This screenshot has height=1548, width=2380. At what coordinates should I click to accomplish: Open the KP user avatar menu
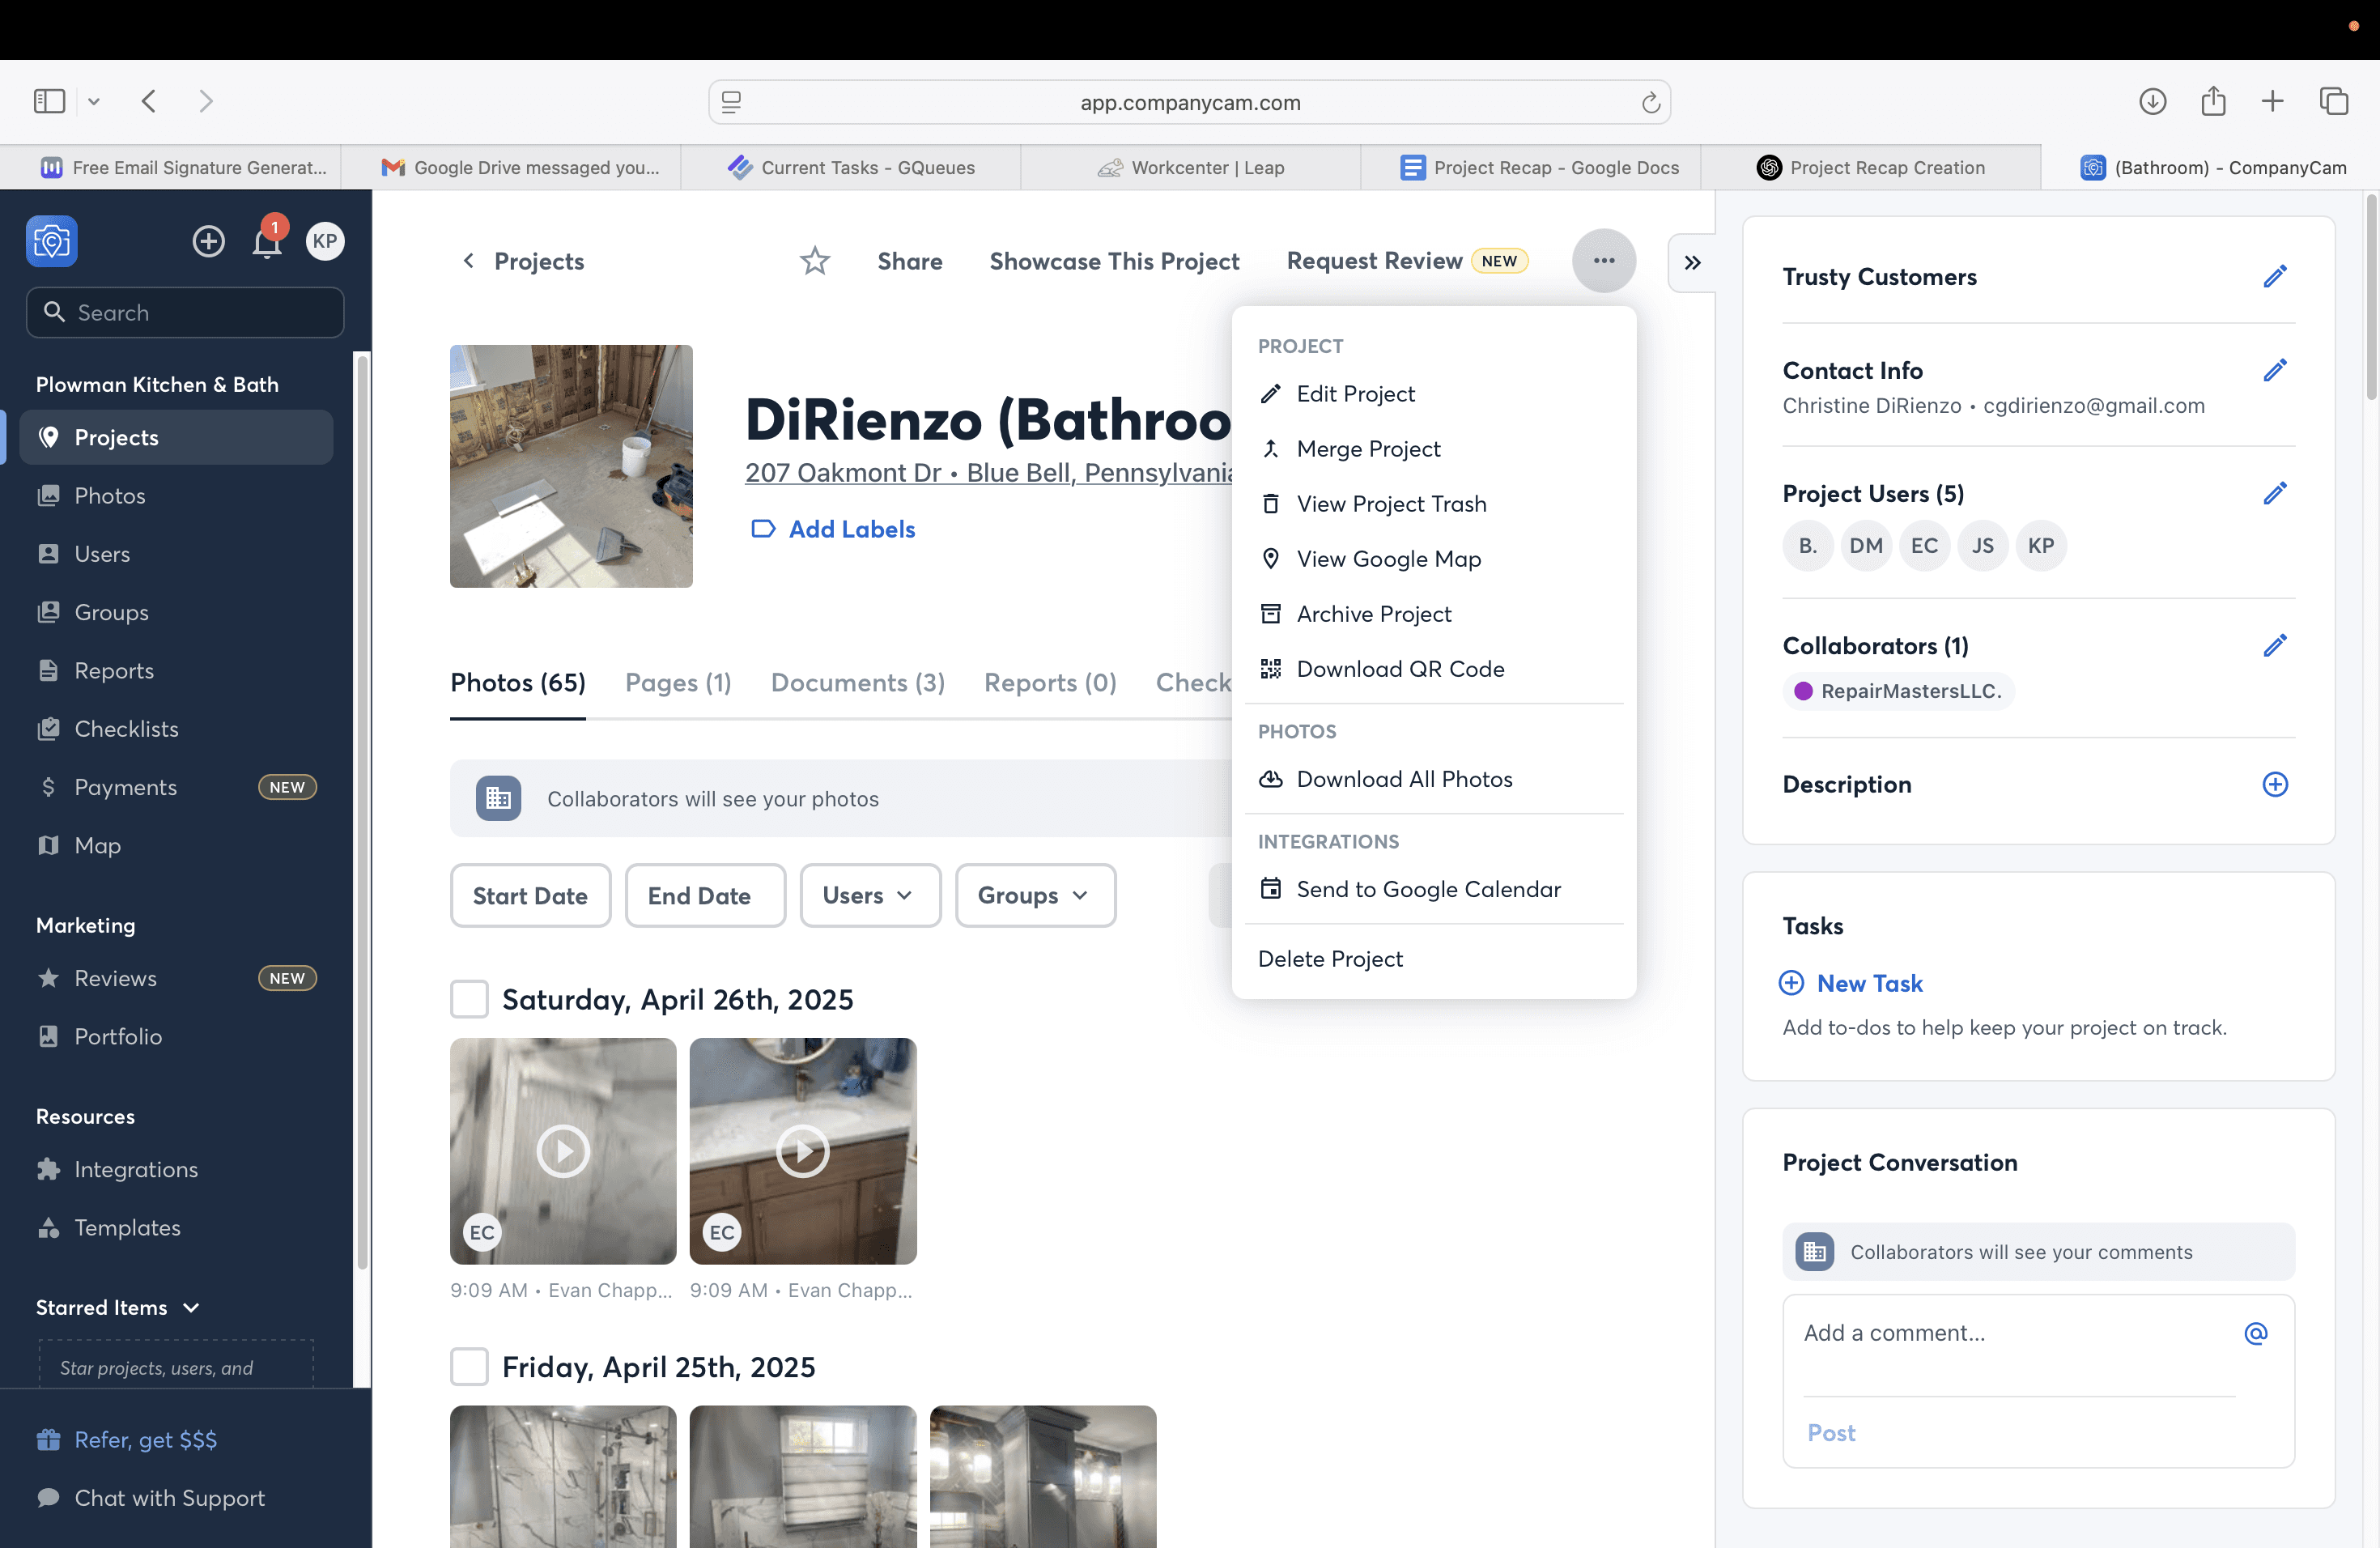pyautogui.click(x=325, y=241)
